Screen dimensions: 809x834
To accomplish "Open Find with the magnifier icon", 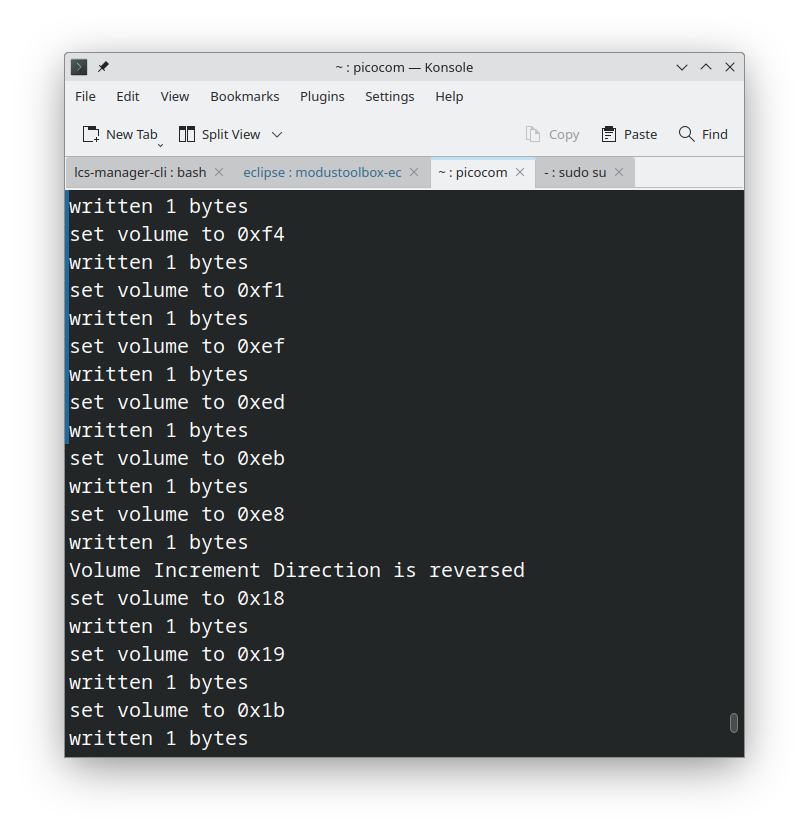I will point(686,134).
